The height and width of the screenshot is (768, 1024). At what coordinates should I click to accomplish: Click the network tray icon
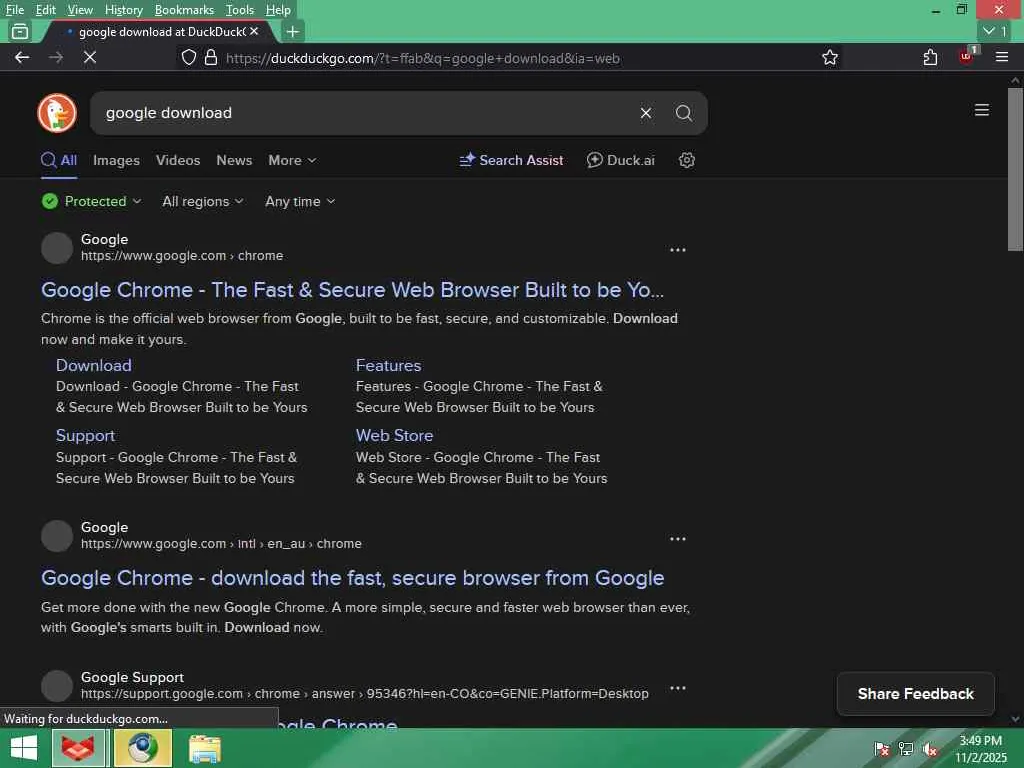(x=905, y=749)
